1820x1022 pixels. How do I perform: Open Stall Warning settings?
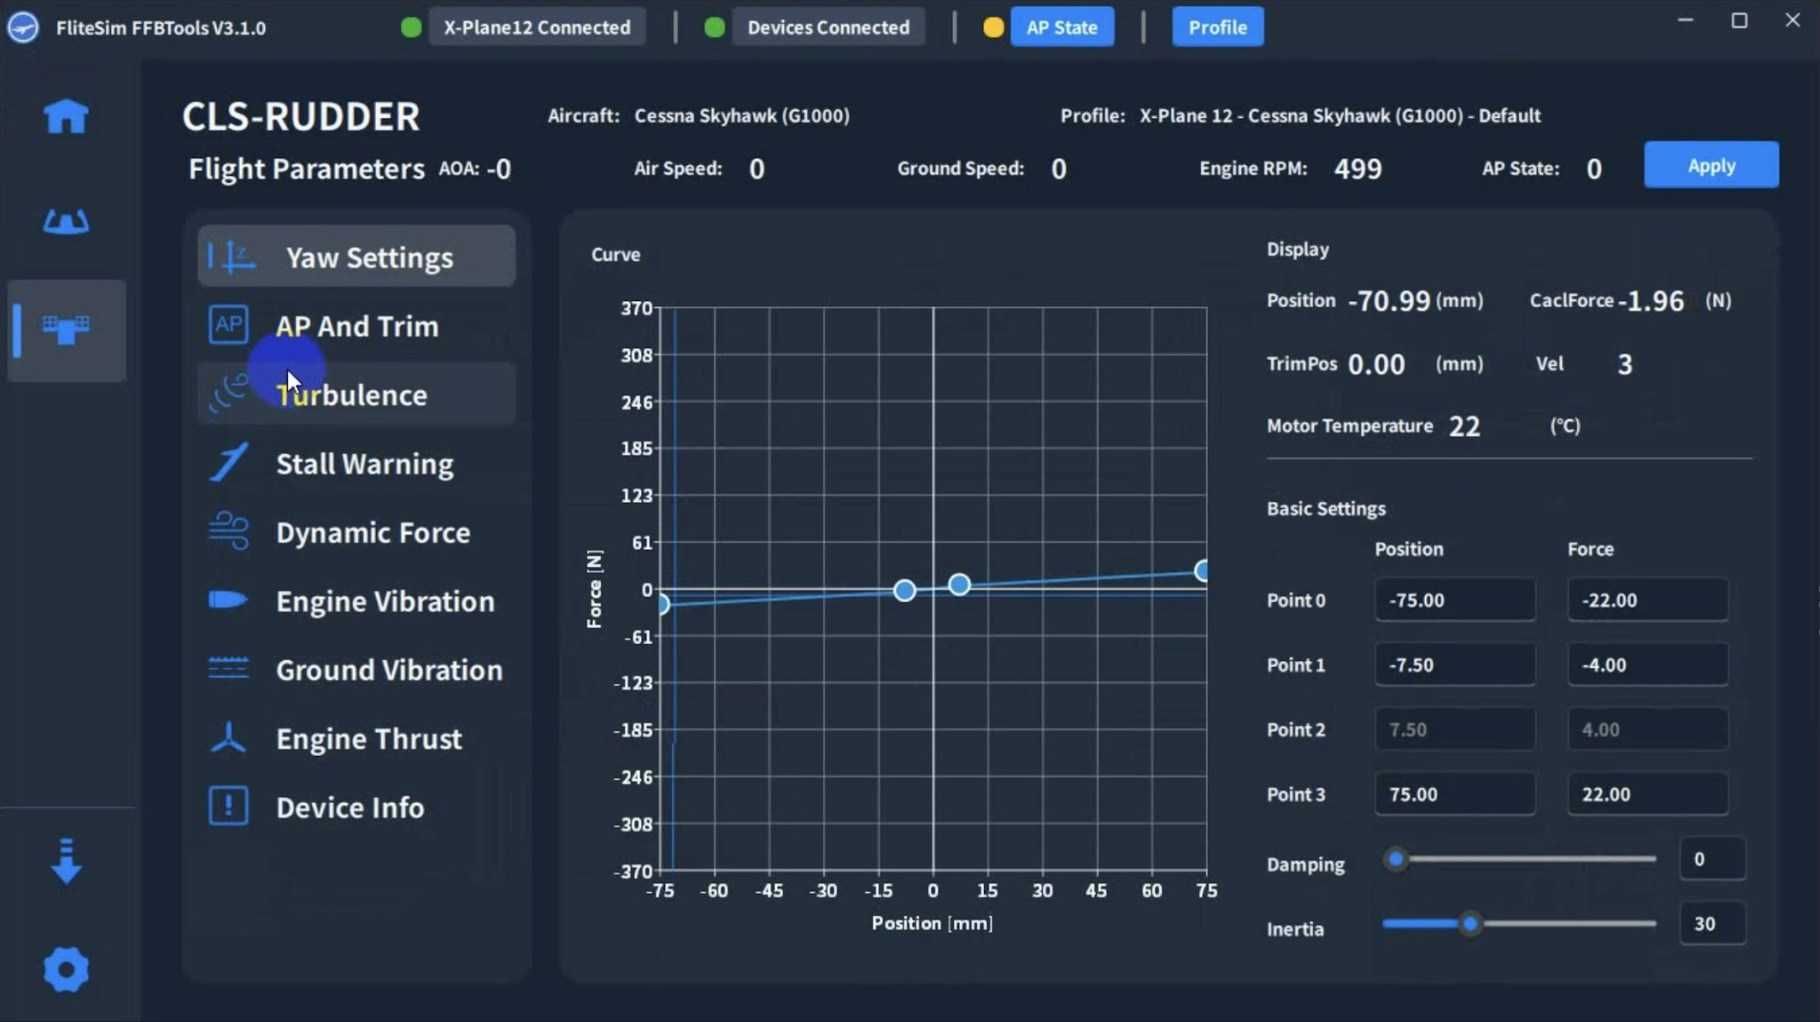(x=356, y=464)
